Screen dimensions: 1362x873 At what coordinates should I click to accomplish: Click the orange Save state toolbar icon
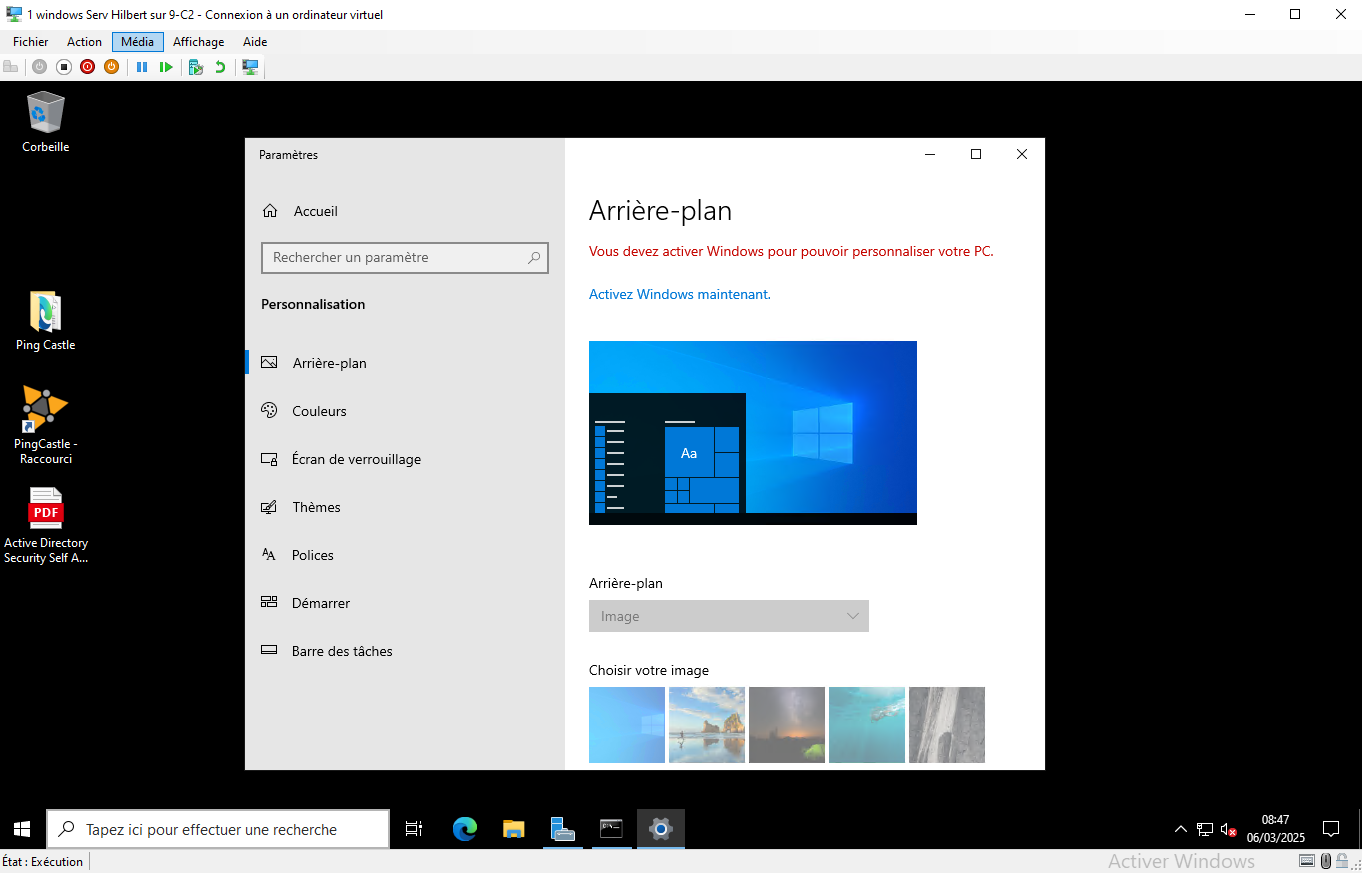(111, 67)
